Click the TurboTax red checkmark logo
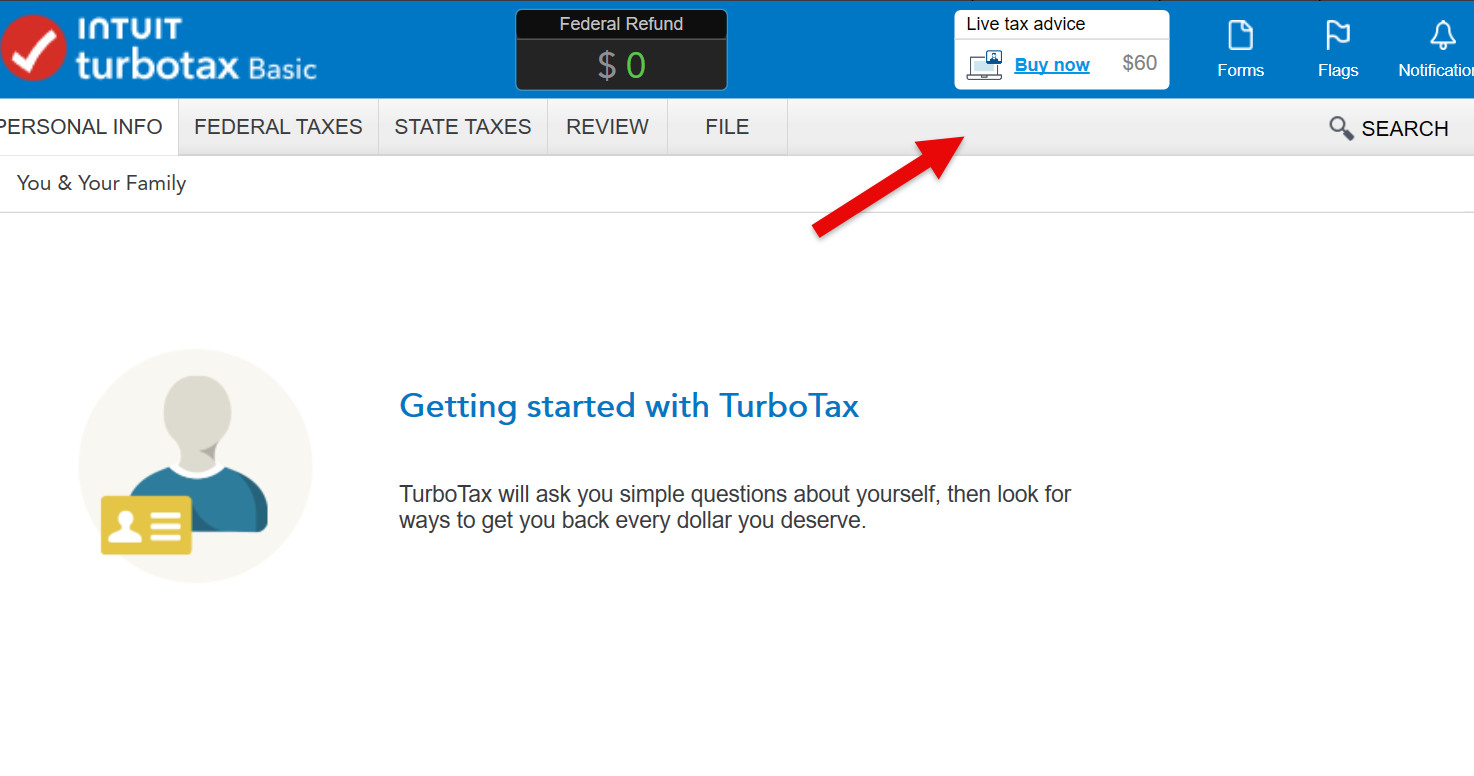 tap(32, 48)
